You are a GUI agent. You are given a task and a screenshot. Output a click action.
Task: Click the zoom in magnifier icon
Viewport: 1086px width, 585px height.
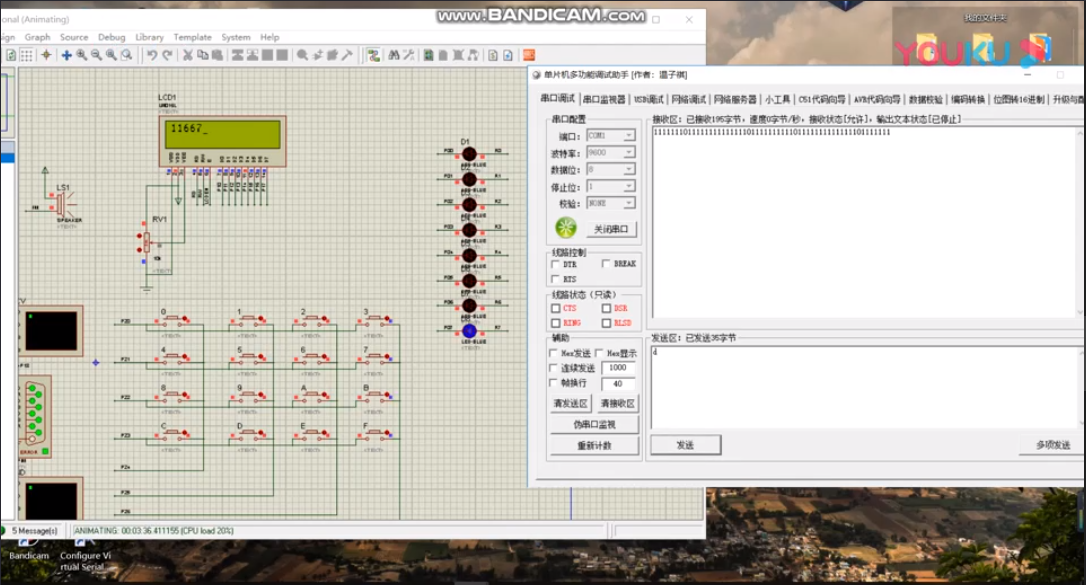82,55
